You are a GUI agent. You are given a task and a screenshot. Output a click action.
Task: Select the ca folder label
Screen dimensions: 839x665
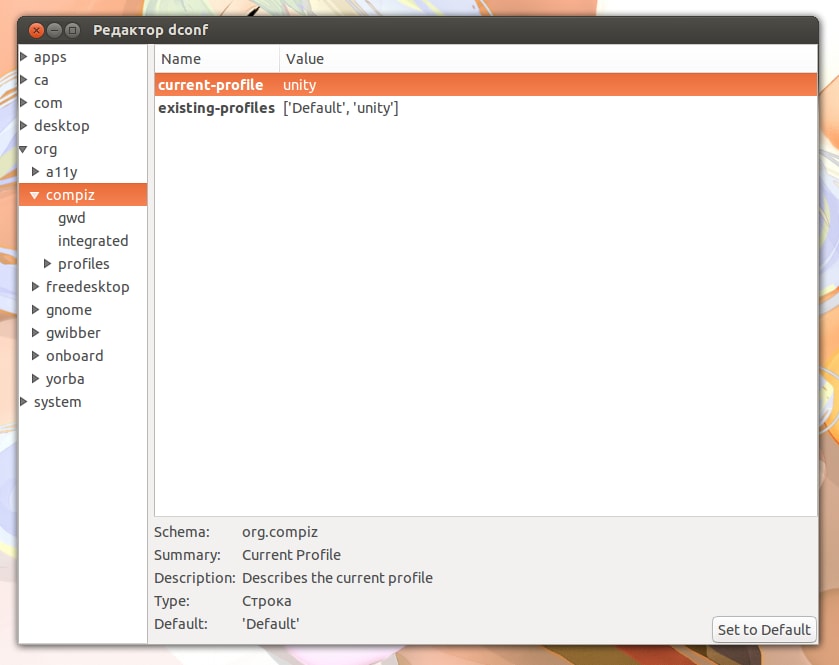(41, 80)
